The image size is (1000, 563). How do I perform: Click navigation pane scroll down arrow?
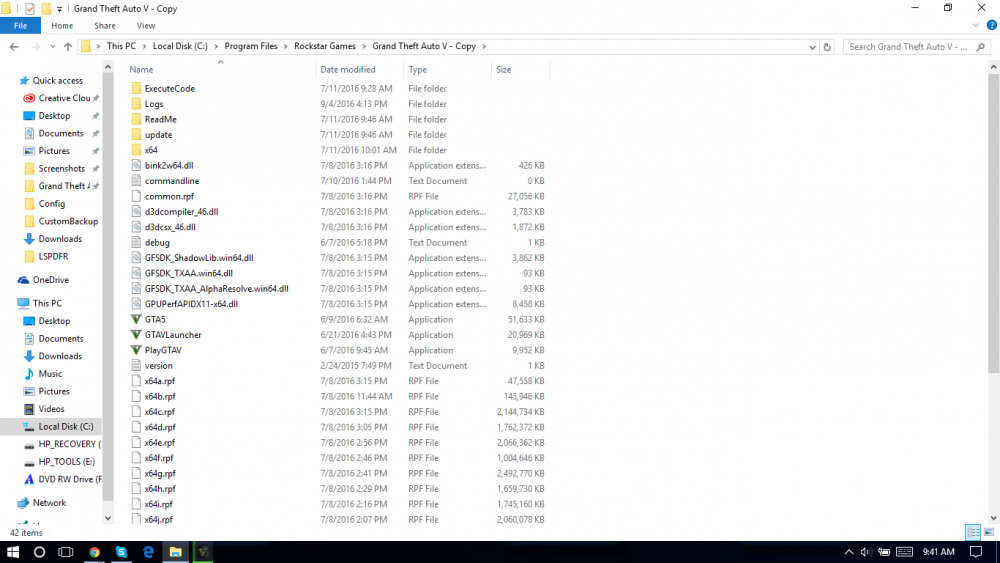click(x=108, y=518)
